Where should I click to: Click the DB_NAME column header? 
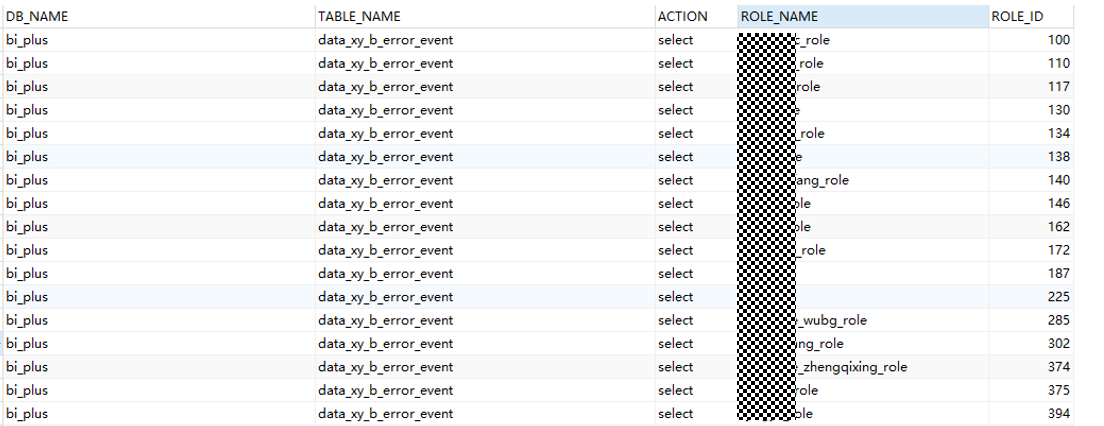37,16
